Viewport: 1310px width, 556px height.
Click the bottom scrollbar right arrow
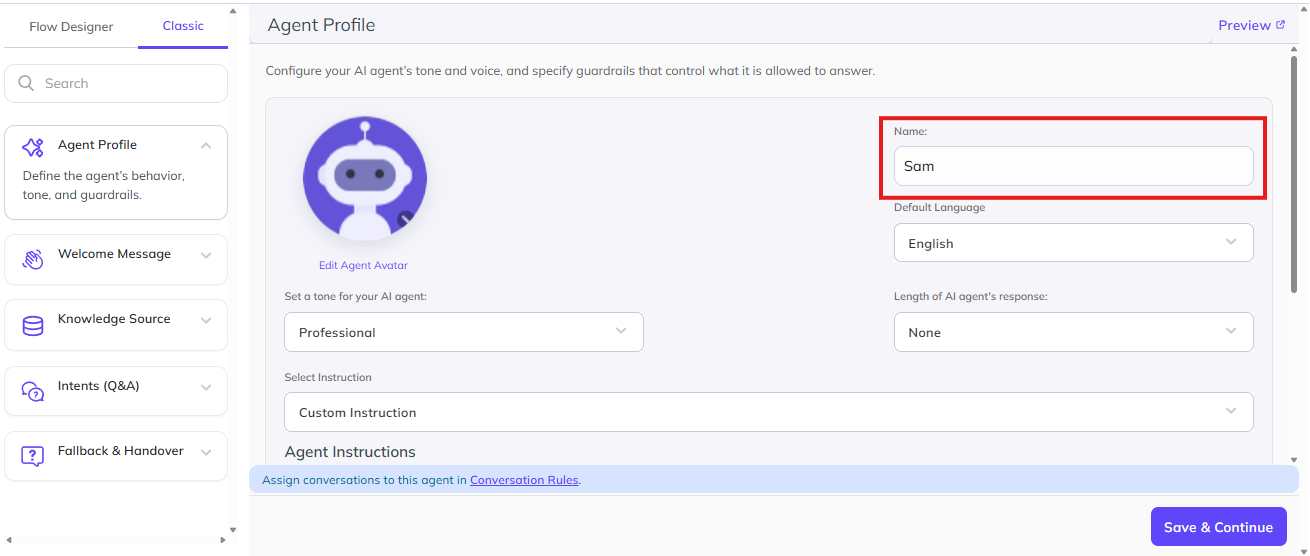[224, 542]
